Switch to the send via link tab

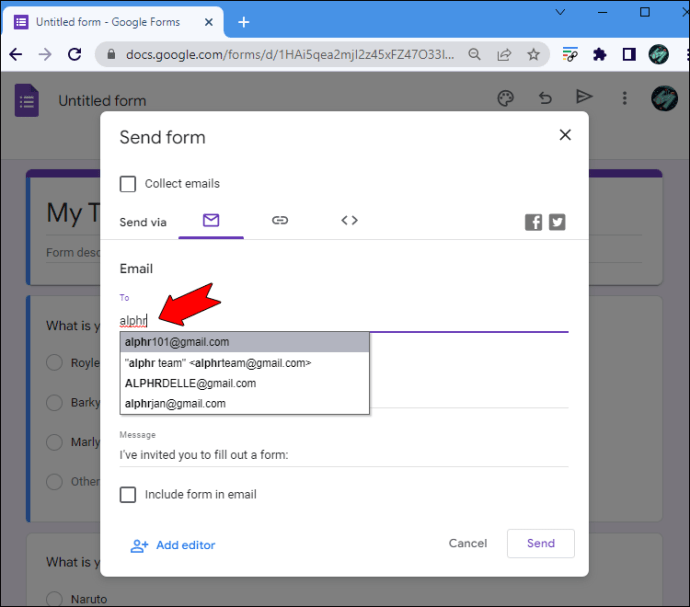click(280, 220)
